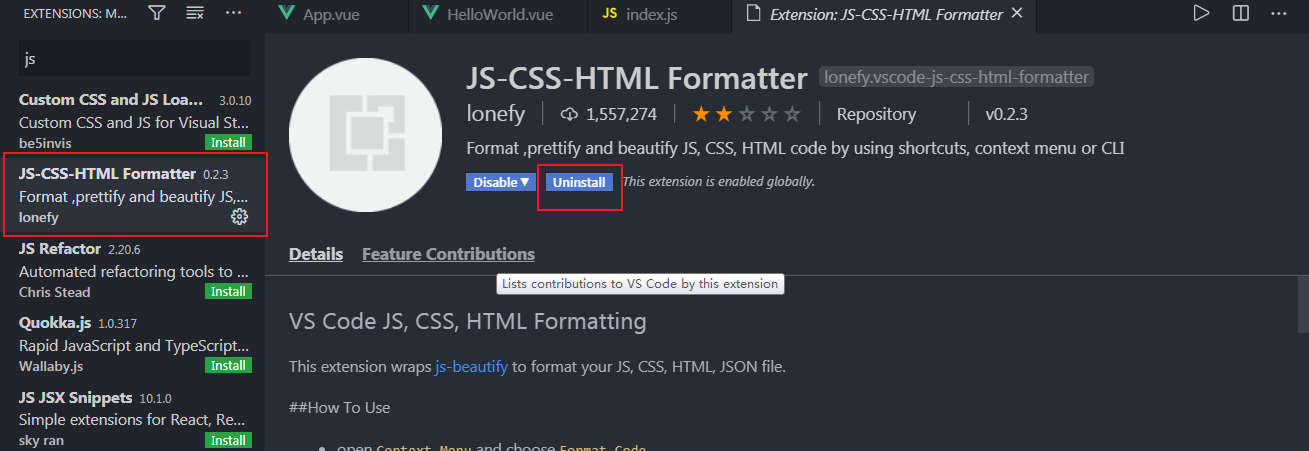Install the JS Refactor extension
Image resolution: width=1309 pixels, height=451 pixels.
click(228, 292)
